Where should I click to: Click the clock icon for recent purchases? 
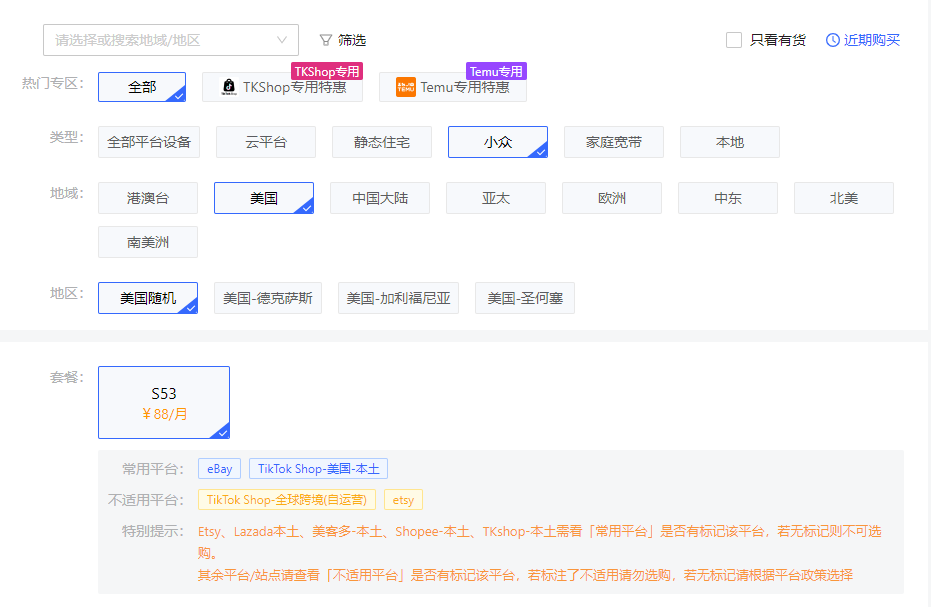point(833,40)
